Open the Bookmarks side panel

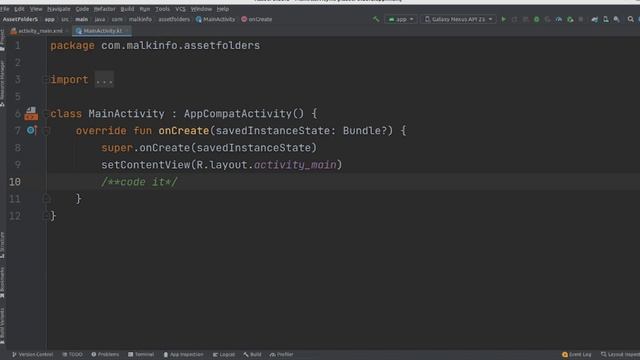pyautogui.click(x=2, y=282)
